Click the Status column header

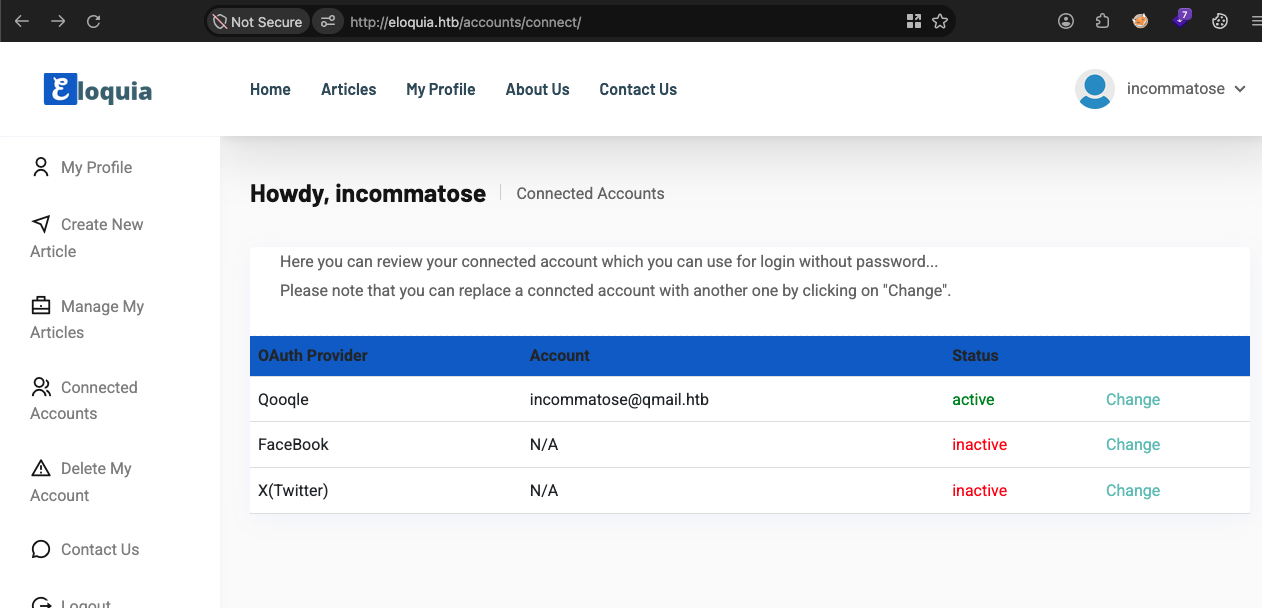coord(975,355)
